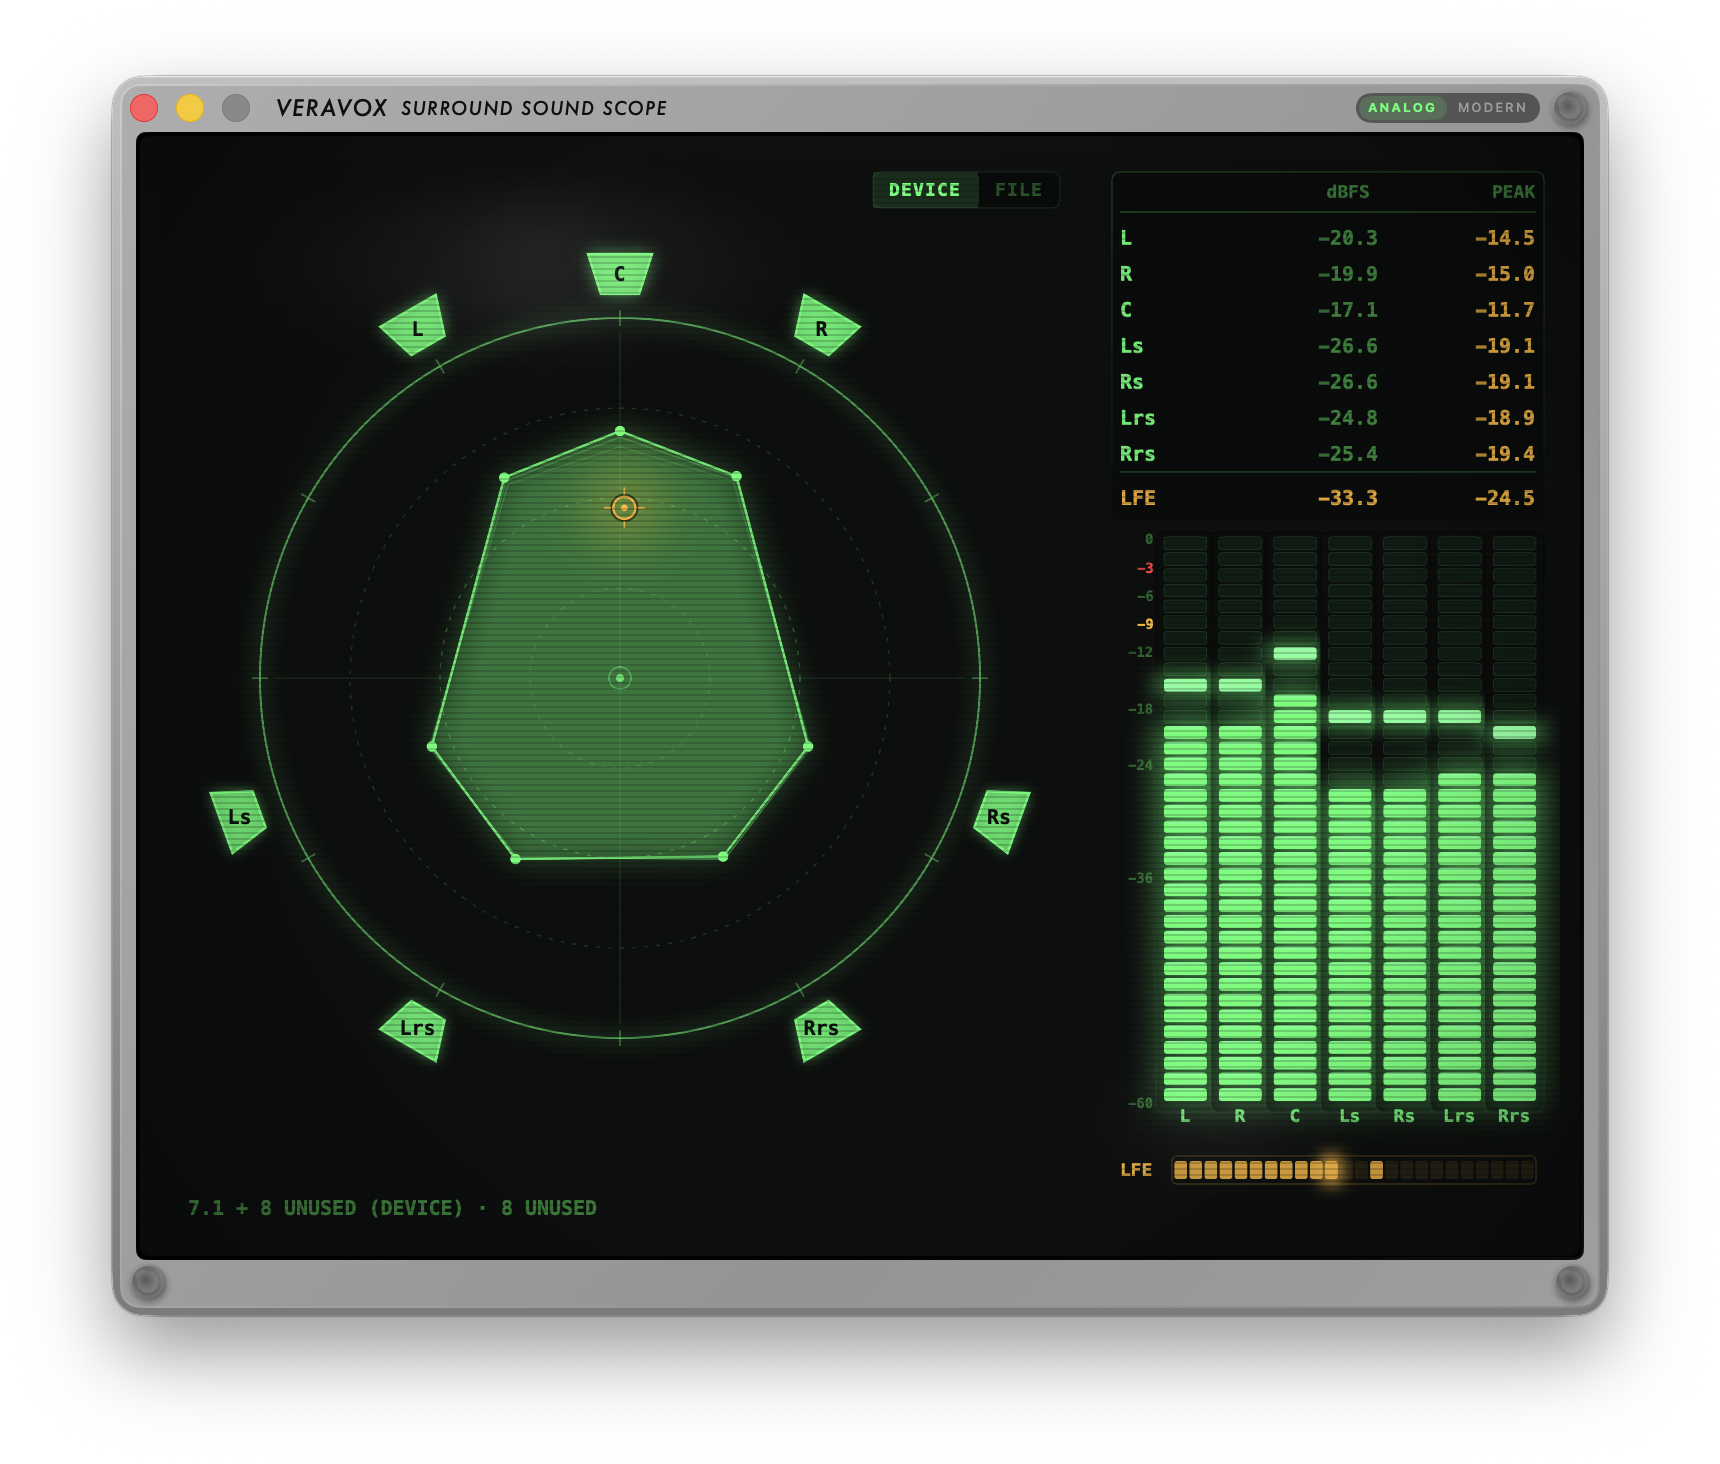This screenshot has width=1720, height=1464.
Task: Click the top polygon vertex under C
Action: [x=620, y=431]
